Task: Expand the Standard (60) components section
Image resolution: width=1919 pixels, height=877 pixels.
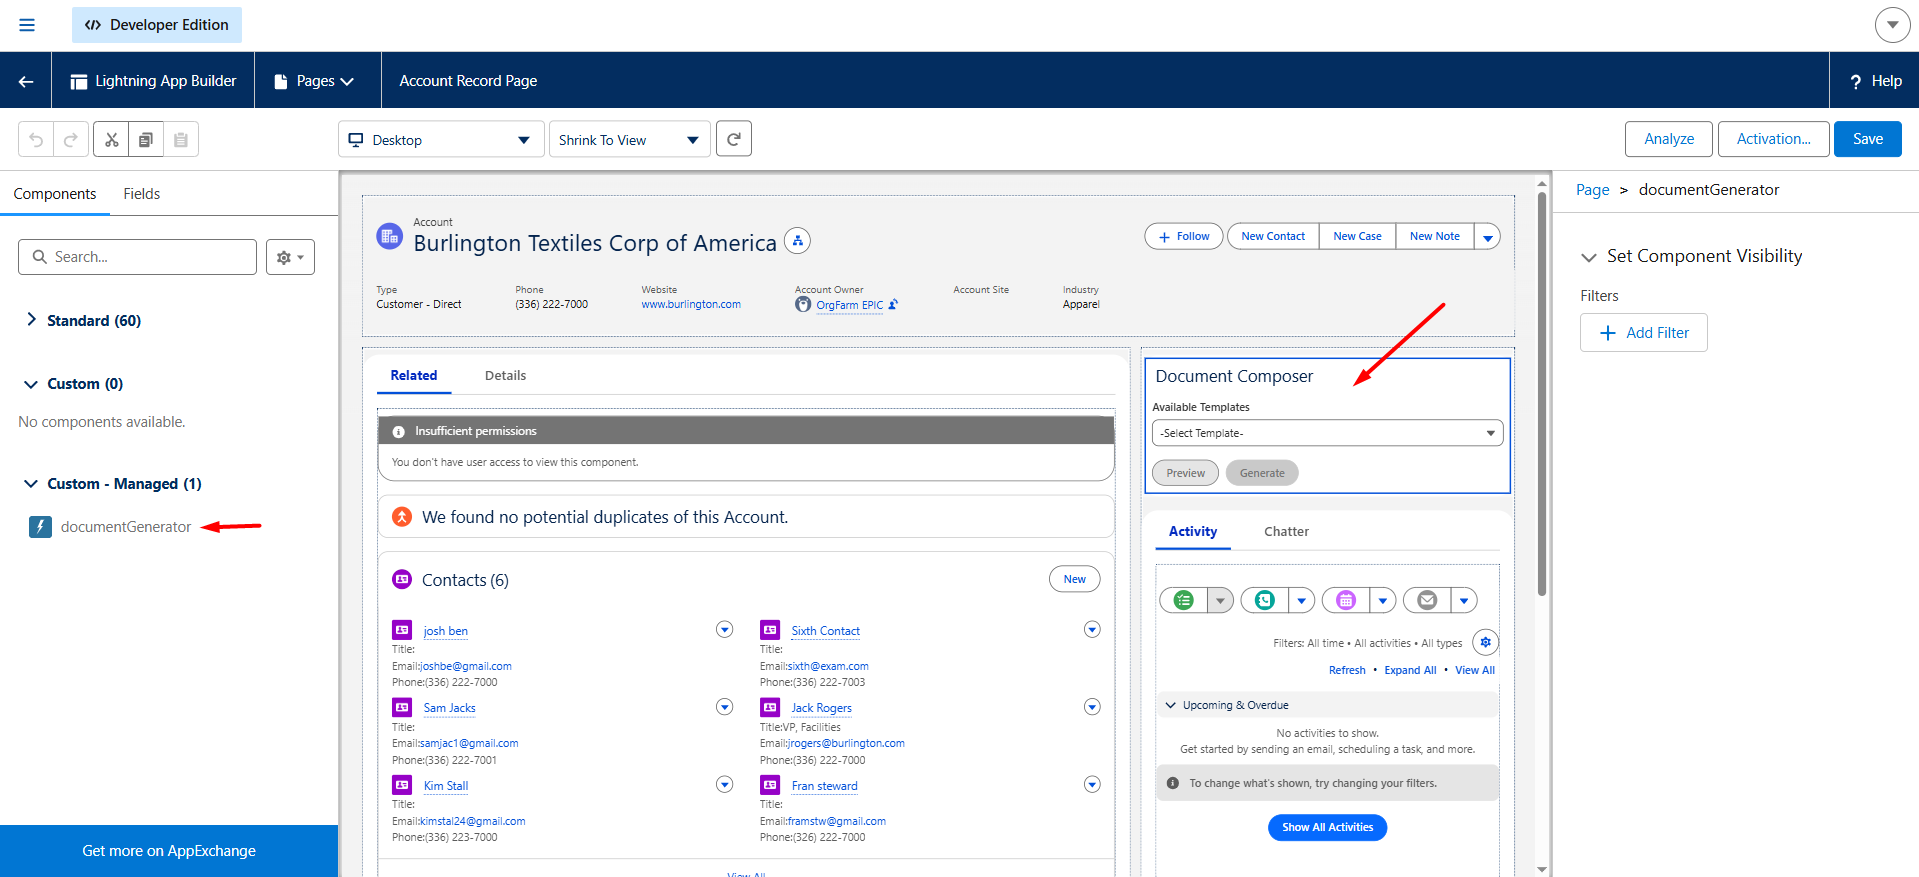Action: pyautogui.click(x=31, y=320)
